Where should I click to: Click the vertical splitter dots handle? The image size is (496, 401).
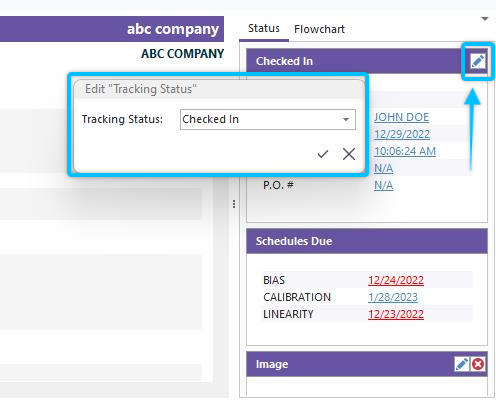pos(234,204)
